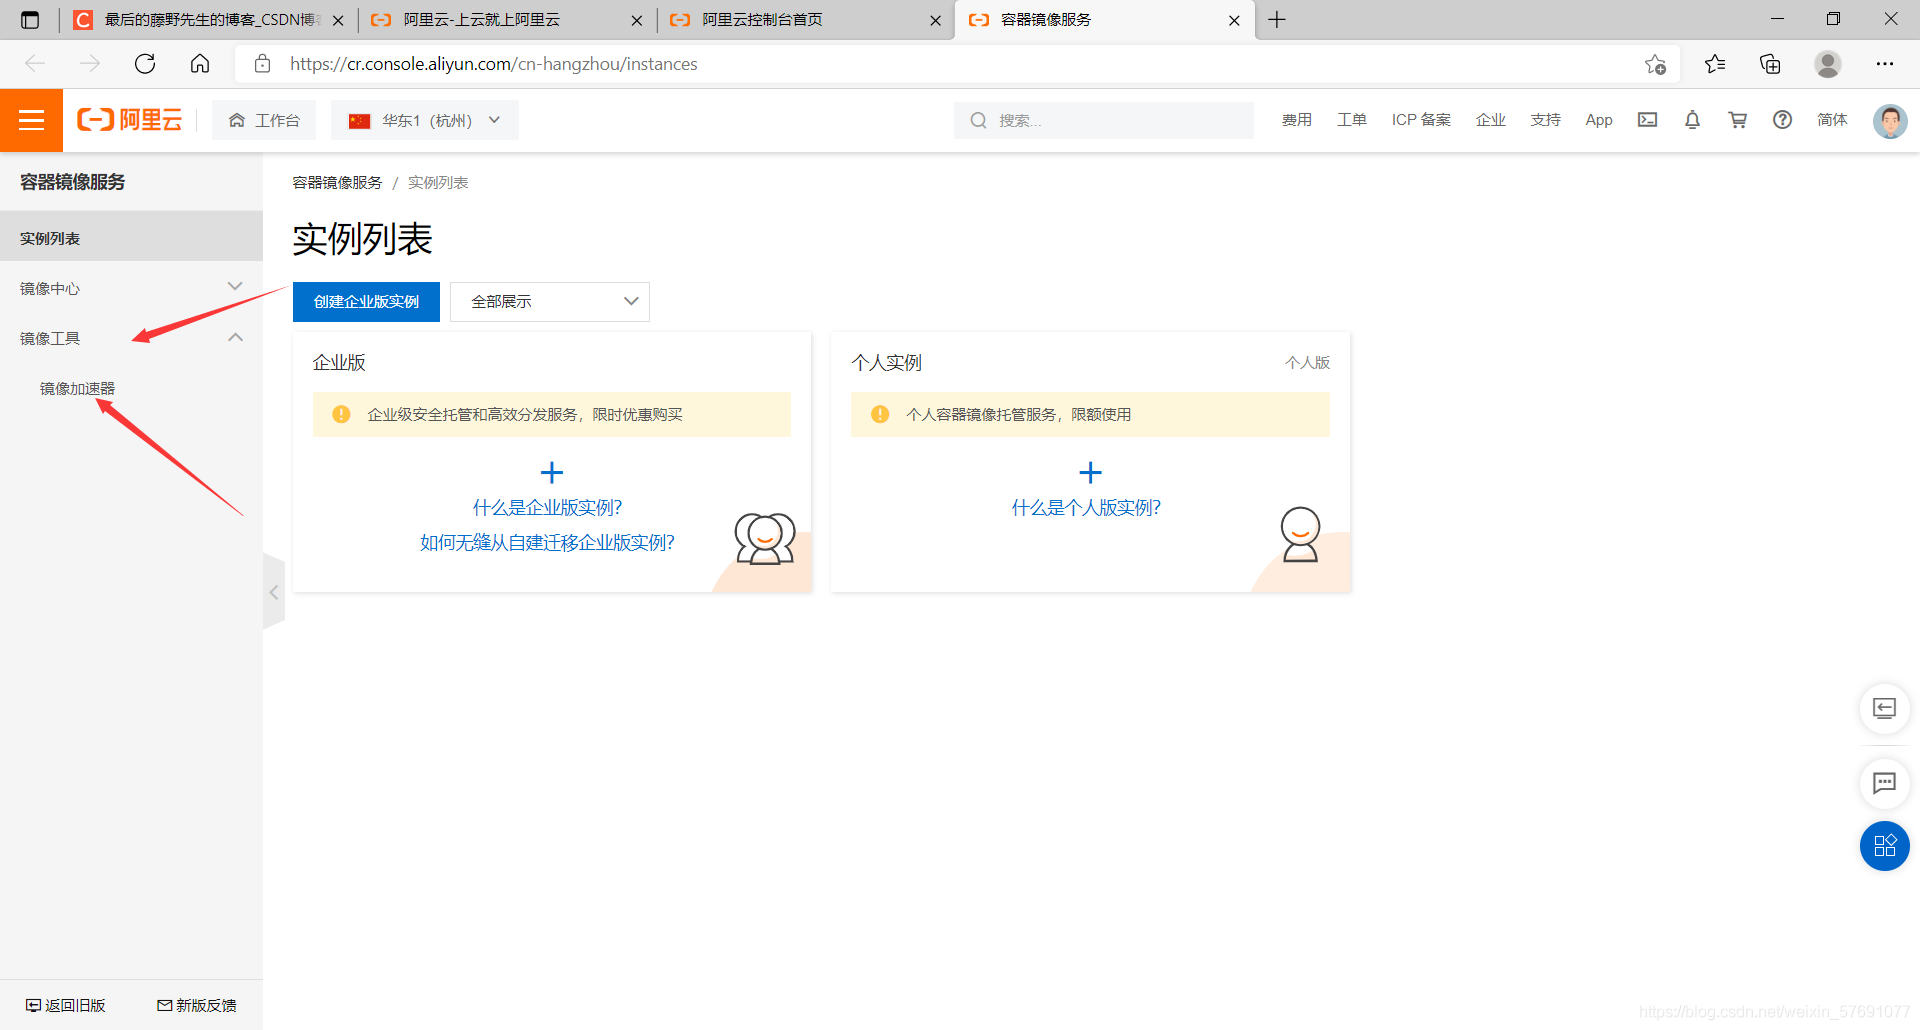Close the 容器镜像服务 tab
The image size is (1920, 1030).
coord(1234,20)
